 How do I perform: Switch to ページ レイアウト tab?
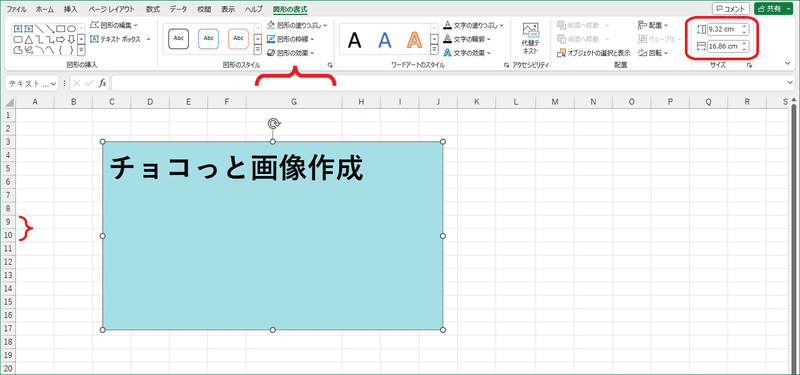tap(112, 10)
